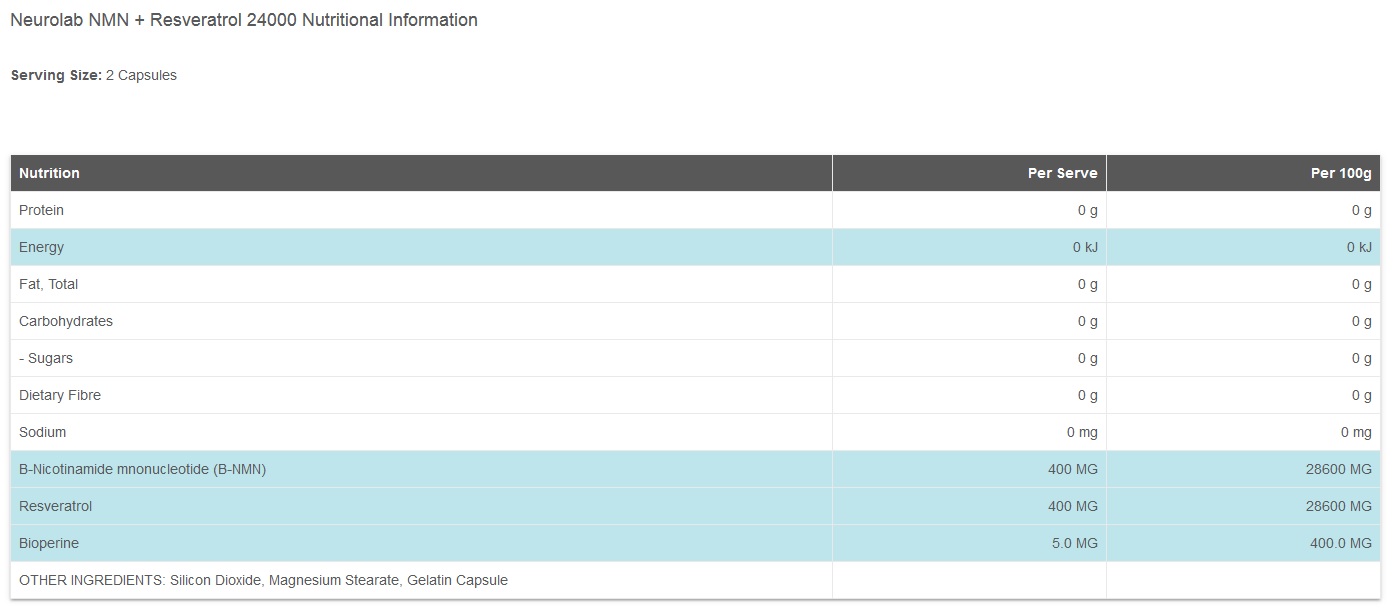
Task: Select the 'Serving Size: 2 Capsules' text
Action: coord(94,75)
